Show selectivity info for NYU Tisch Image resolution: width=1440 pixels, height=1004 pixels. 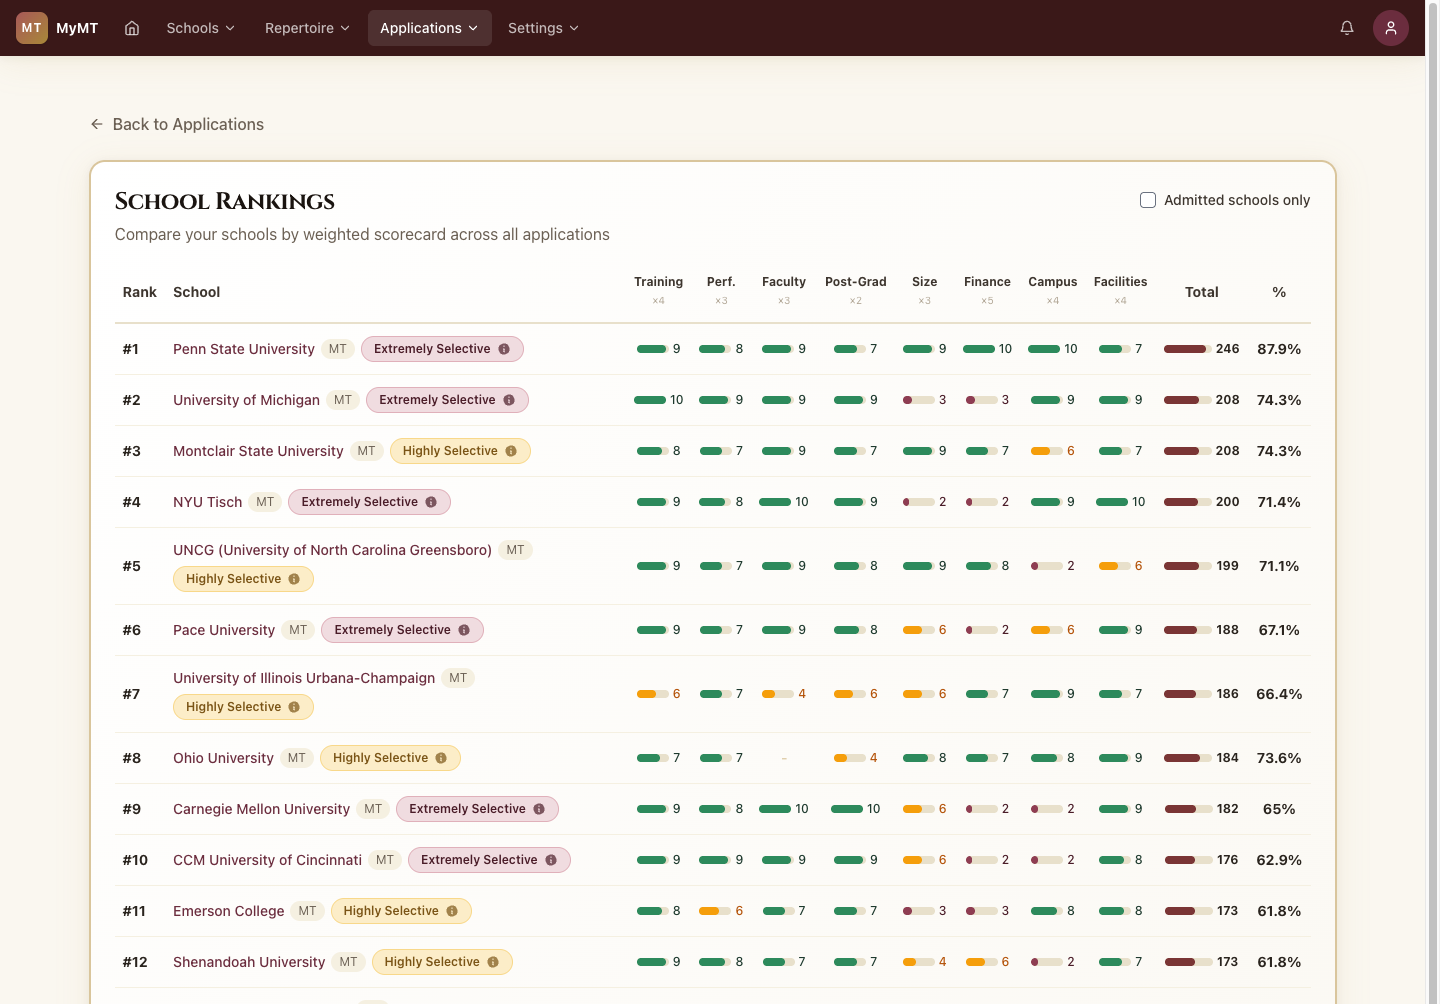(x=431, y=502)
